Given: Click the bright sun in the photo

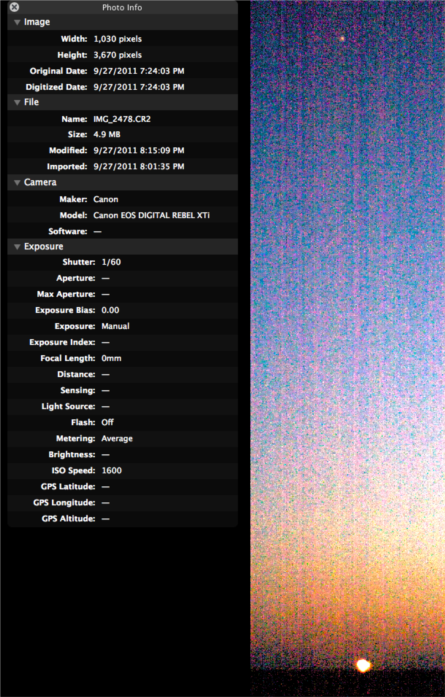Looking at the screenshot, I should coord(363,665).
